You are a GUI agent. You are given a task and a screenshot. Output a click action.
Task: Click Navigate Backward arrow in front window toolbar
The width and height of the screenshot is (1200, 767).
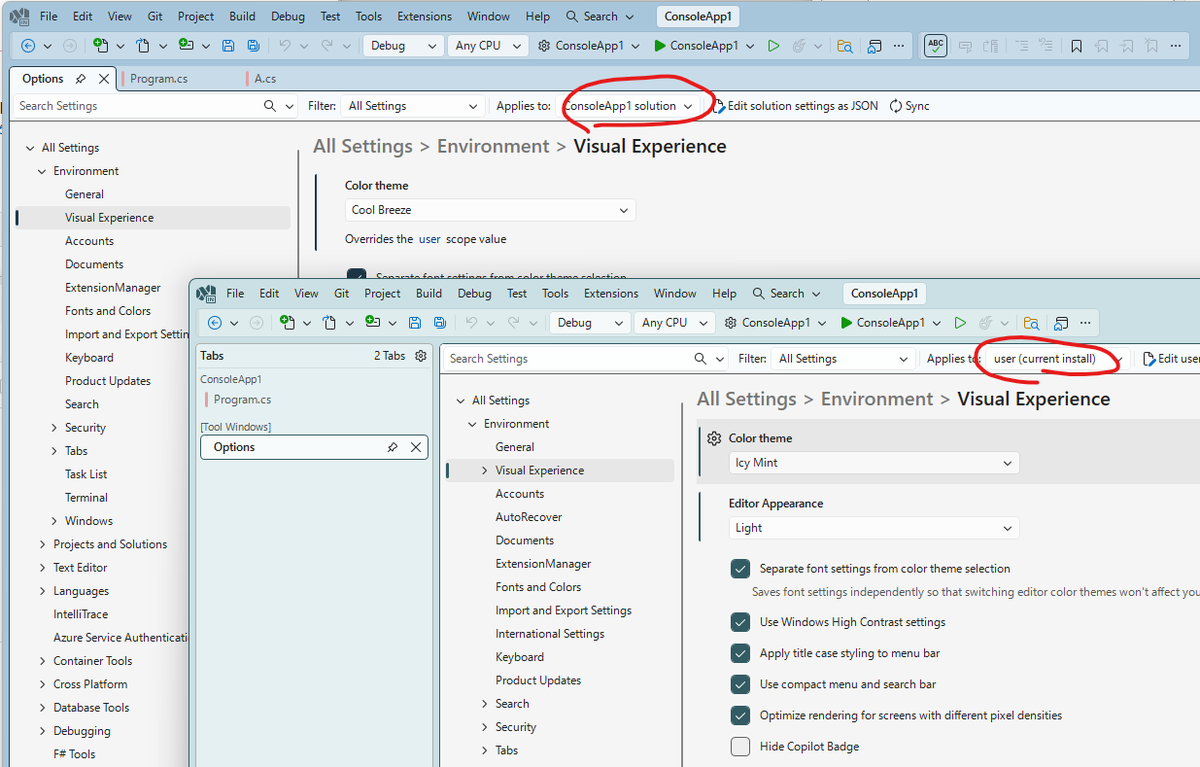(215, 323)
